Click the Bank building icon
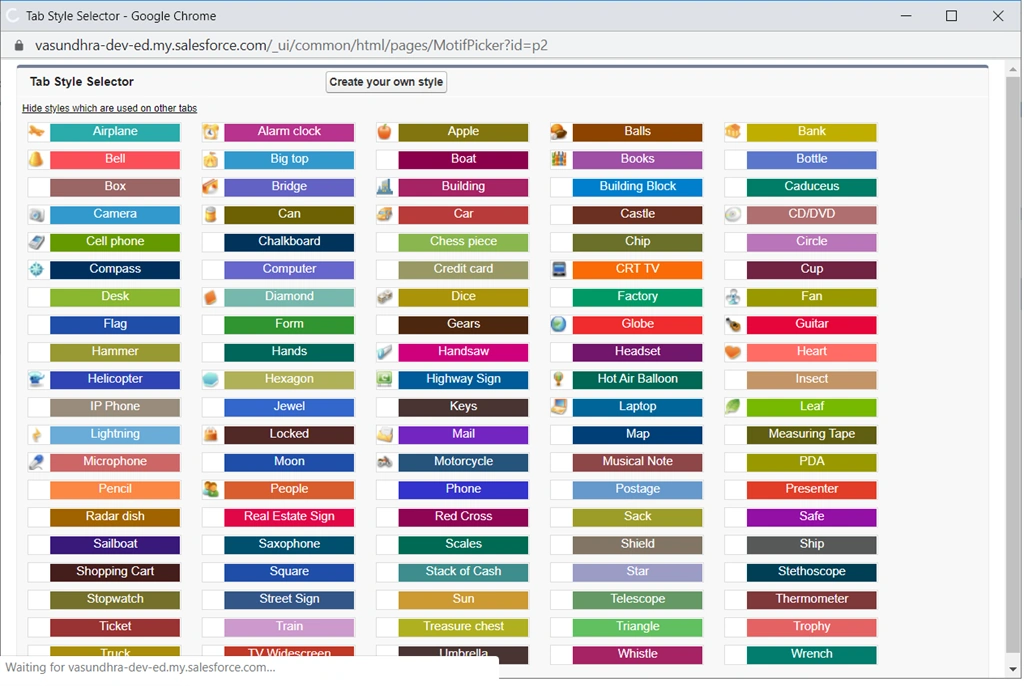The width and height of the screenshot is (1024, 686). click(x=733, y=132)
